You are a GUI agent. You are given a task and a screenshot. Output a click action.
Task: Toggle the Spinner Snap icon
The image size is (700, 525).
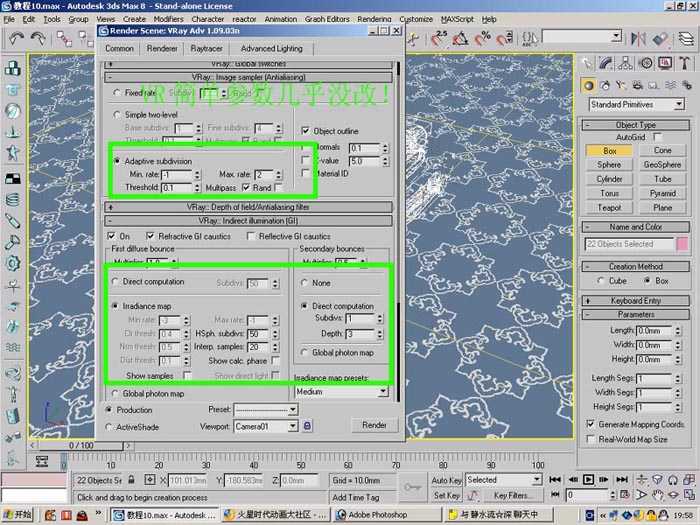(504, 39)
